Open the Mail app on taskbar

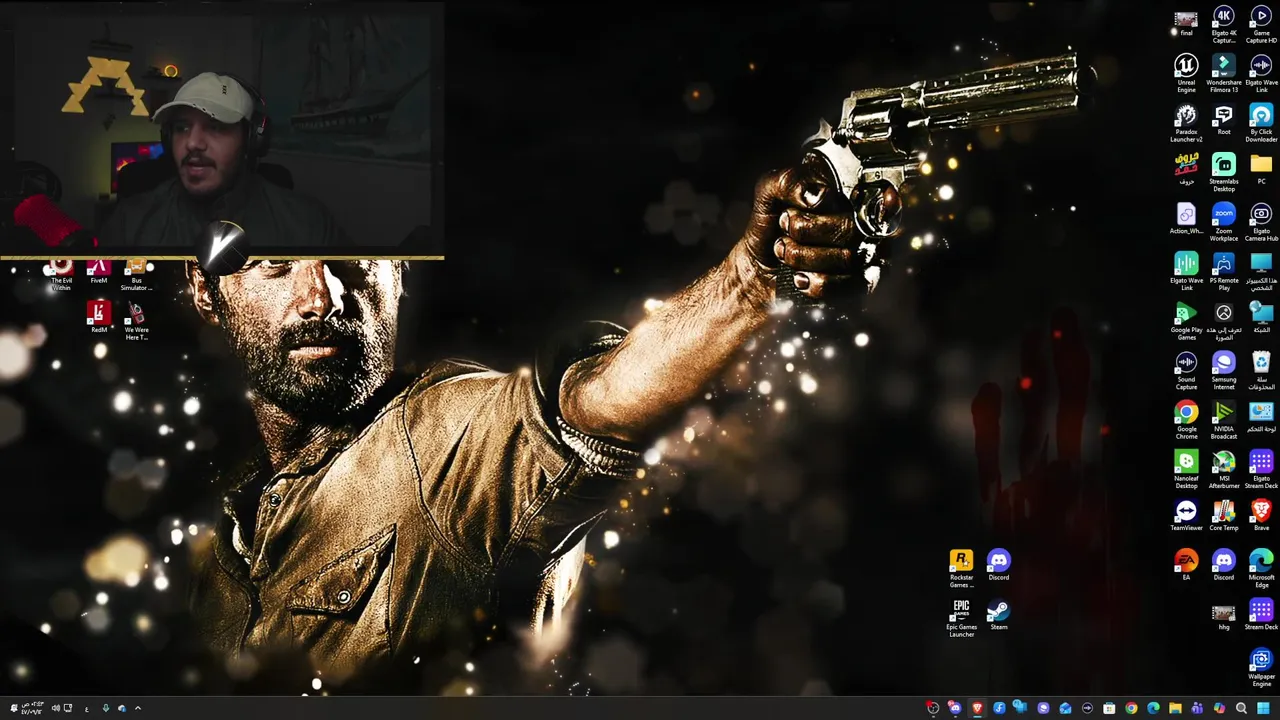tap(1065, 708)
